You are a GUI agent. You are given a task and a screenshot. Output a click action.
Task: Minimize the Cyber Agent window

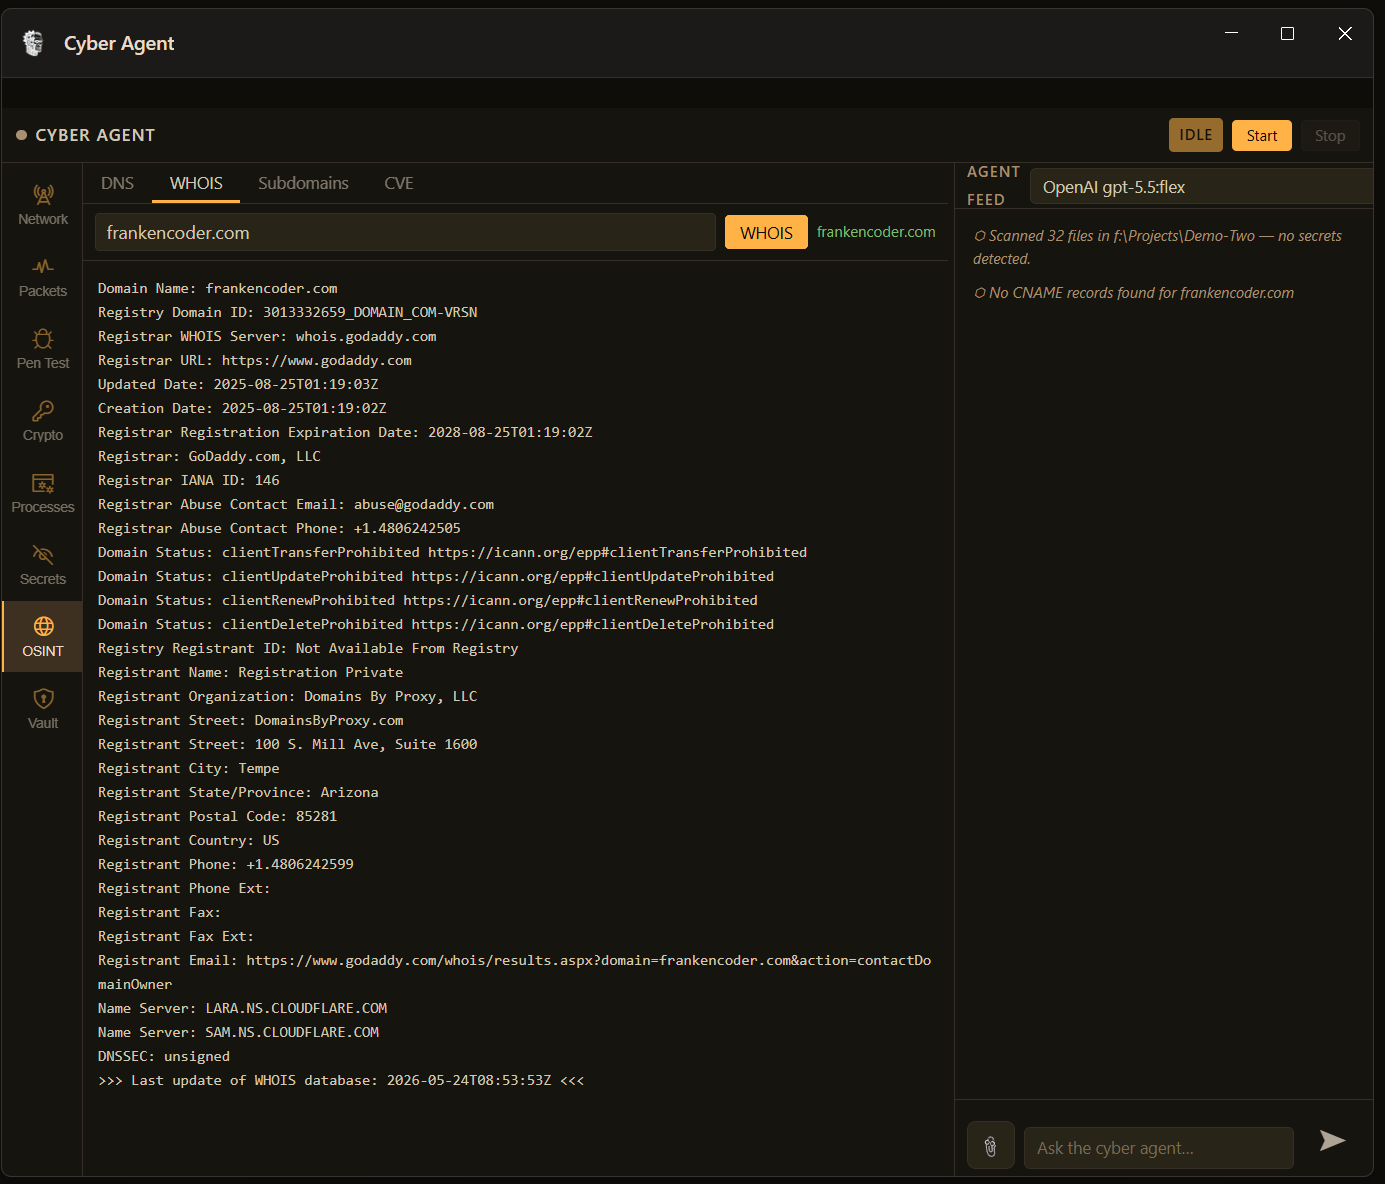pyautogui.click(x=1232, y=33)
